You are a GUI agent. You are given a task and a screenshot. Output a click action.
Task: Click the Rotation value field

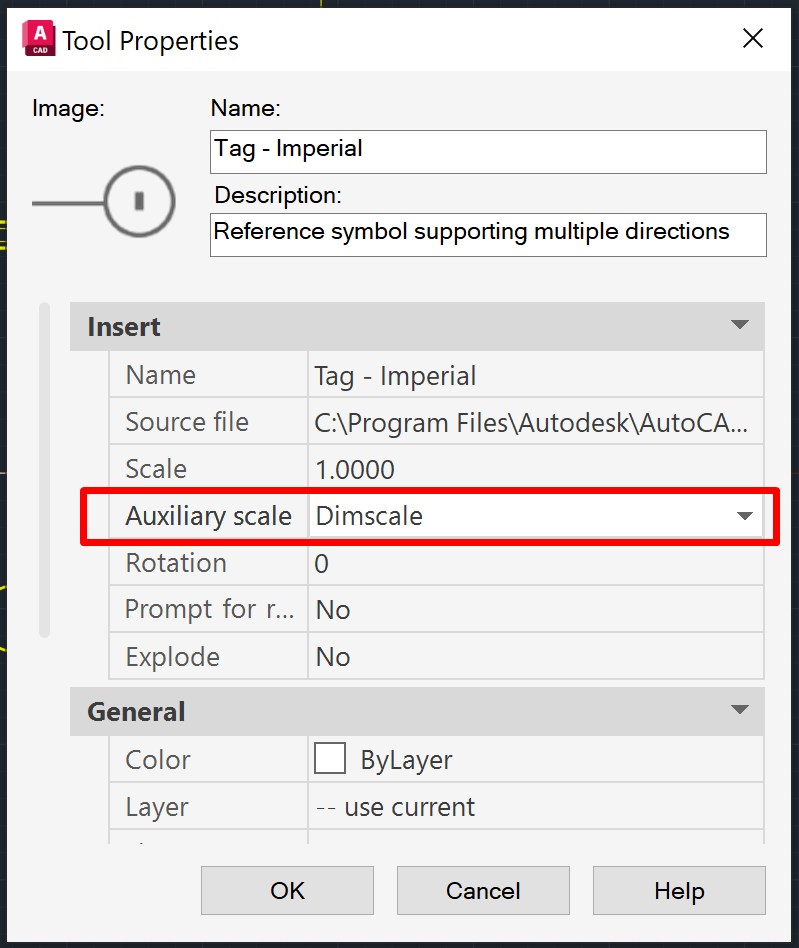[x=534, y=564]
